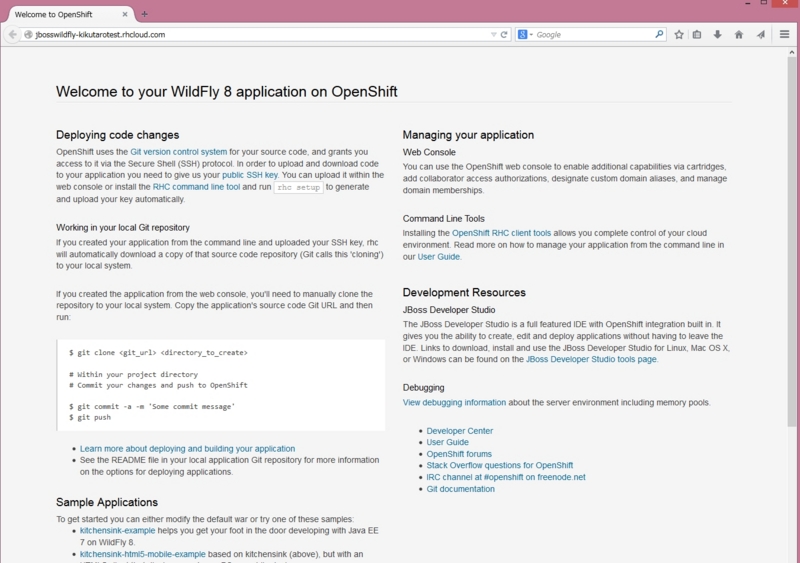Open Git version control system link

pos(179,152)
